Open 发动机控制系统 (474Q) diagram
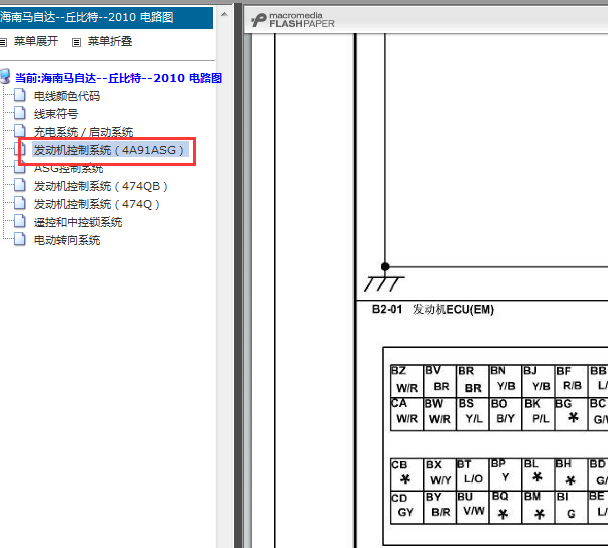The image size is (608, 548). (x=97, y=204)
